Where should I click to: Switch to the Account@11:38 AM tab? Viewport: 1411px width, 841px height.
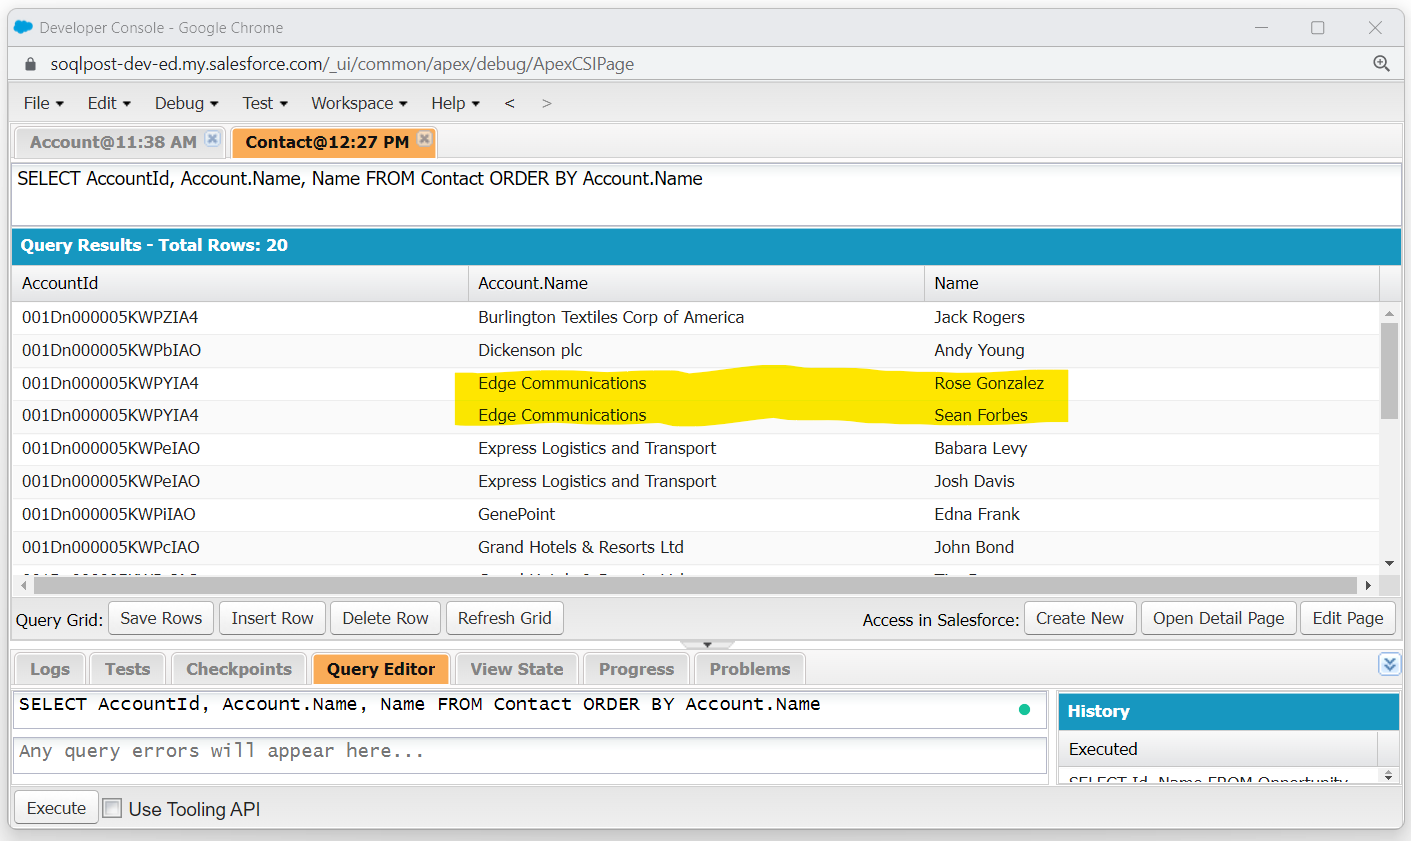(x=113, y=142)
